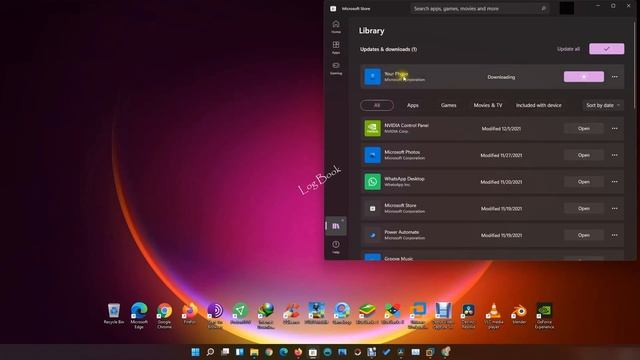Viewport: 640px width, 360px height.
Task: Open NVIDIA Control Panel
Action: pyautogui.click(x=584, y=129)
